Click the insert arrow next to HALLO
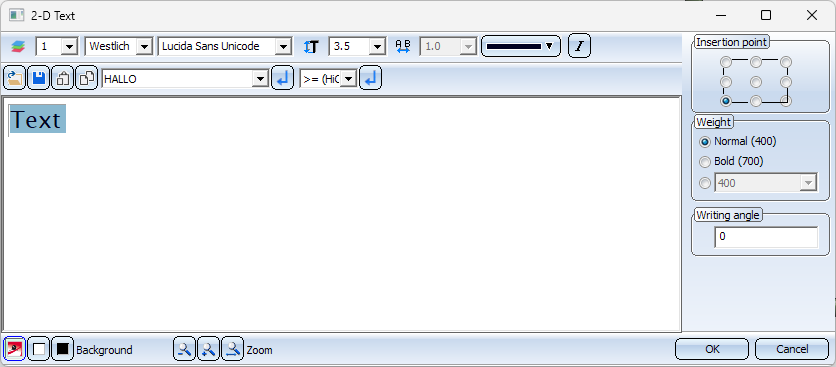 coord(283,79)
